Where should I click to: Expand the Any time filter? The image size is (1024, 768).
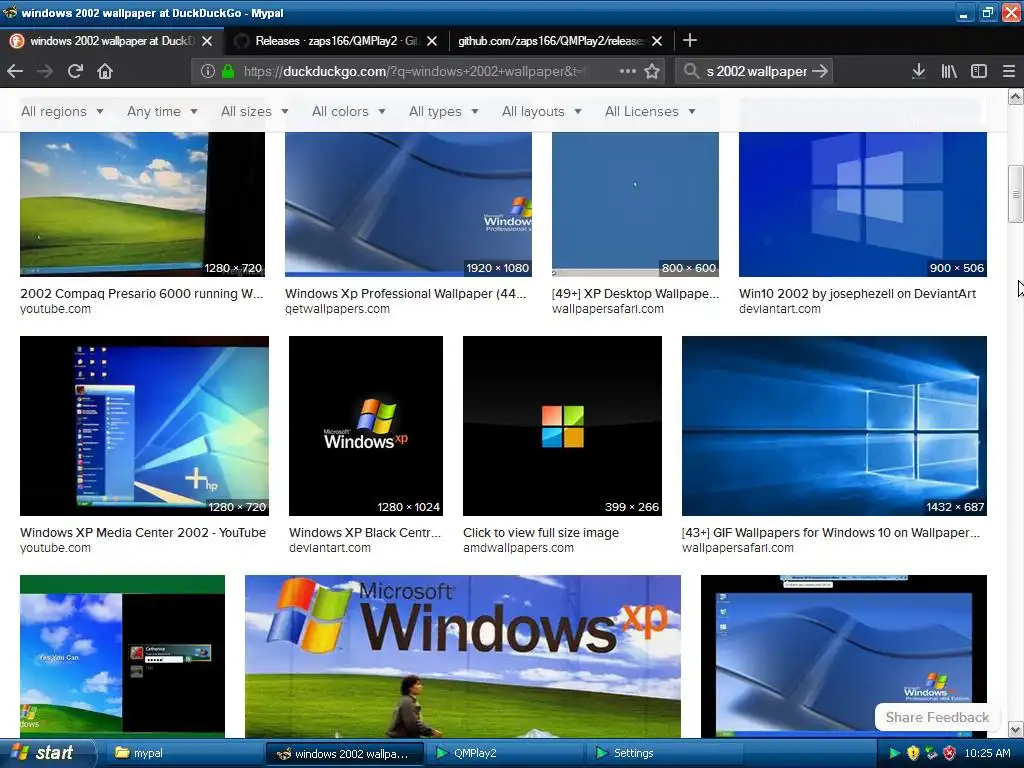pyautogui.click(x=162, y=112)
